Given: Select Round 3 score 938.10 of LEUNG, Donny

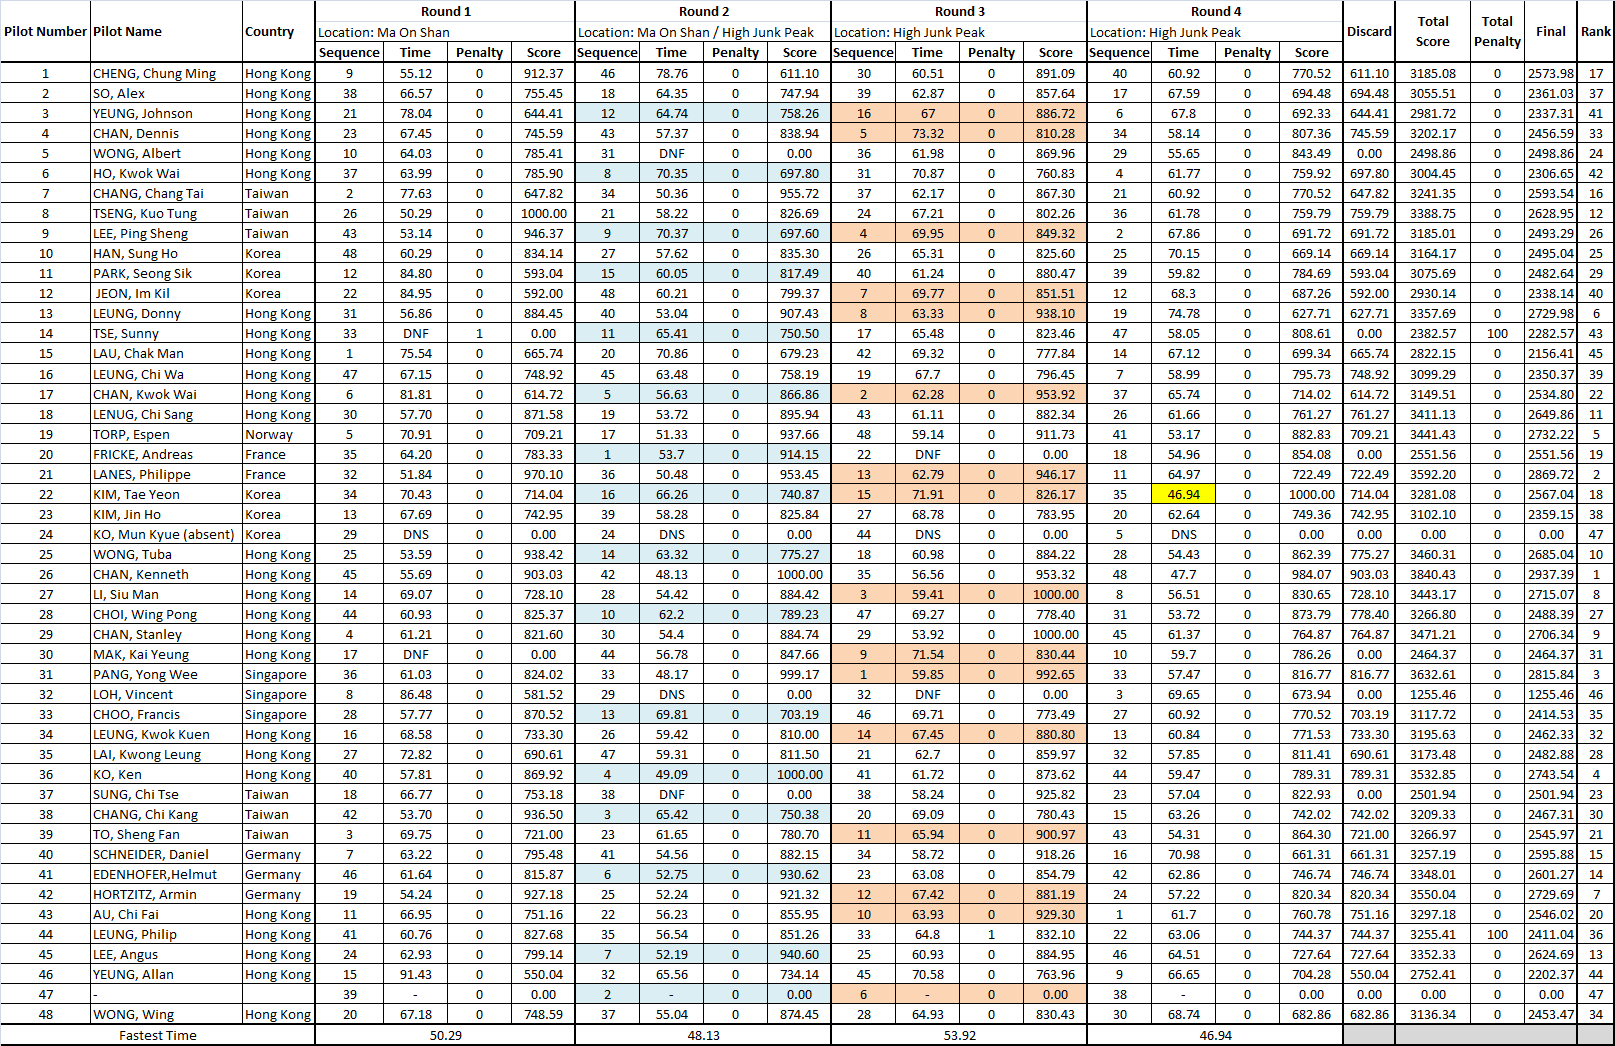Looking at the screenshot, I should [x=1055, y=314].
